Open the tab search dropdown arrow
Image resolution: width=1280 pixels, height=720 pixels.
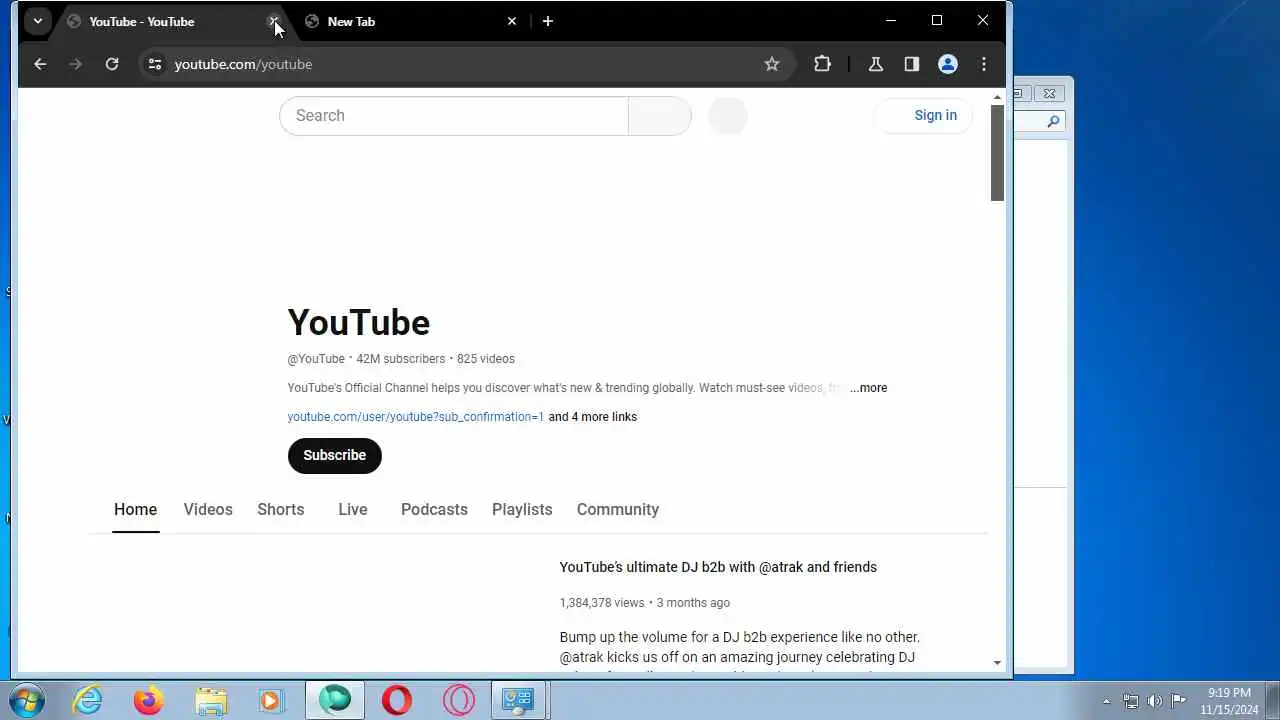(x=37, y=21)
